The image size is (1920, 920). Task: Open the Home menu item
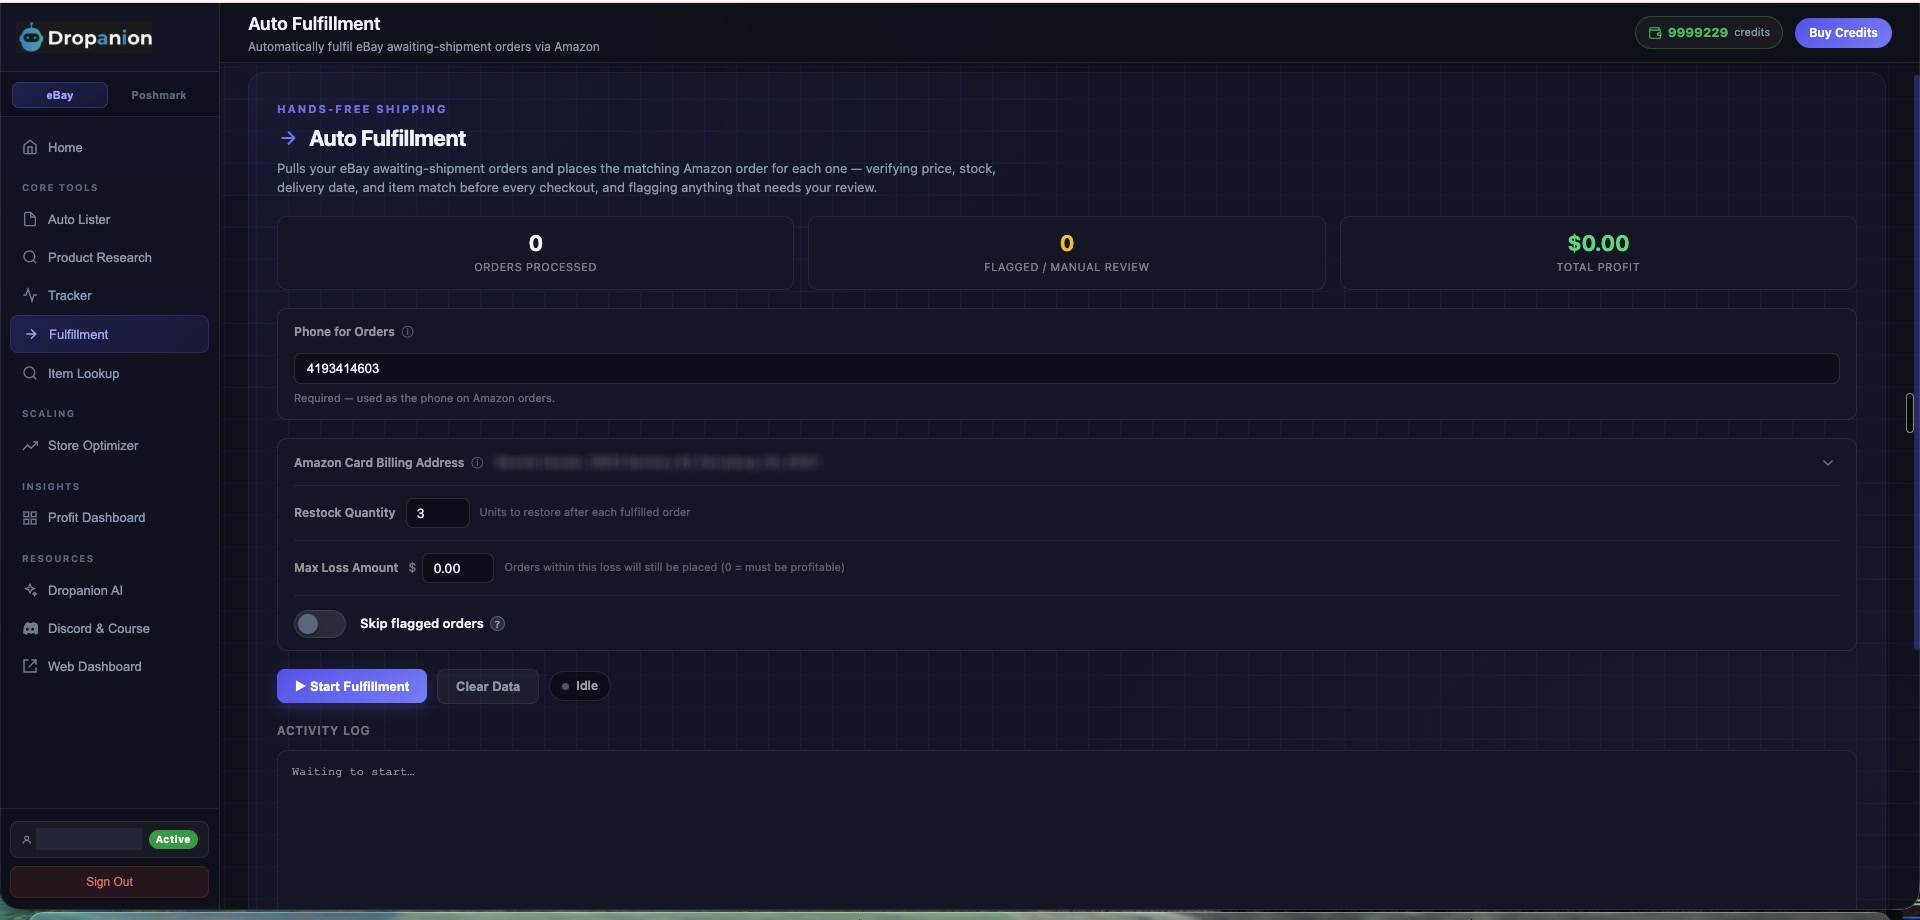pos(109,147)
